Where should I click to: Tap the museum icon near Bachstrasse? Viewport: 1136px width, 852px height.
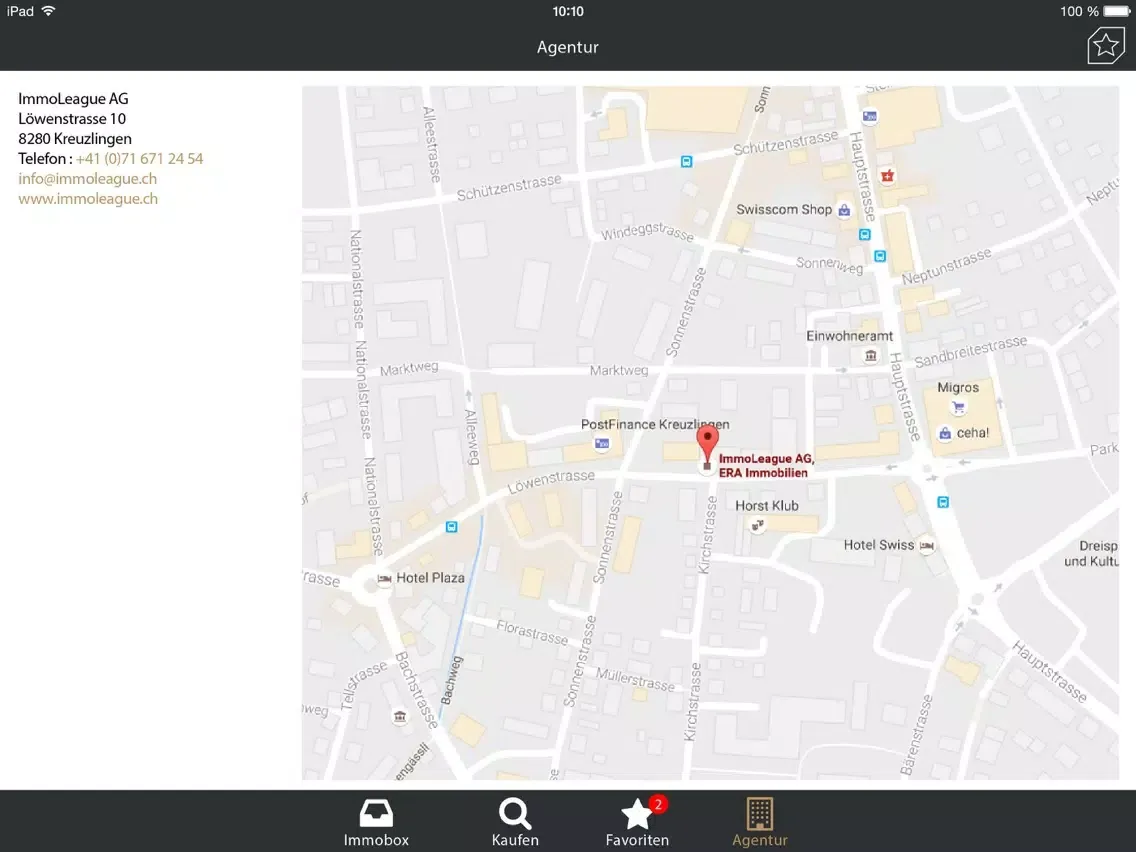400,717
